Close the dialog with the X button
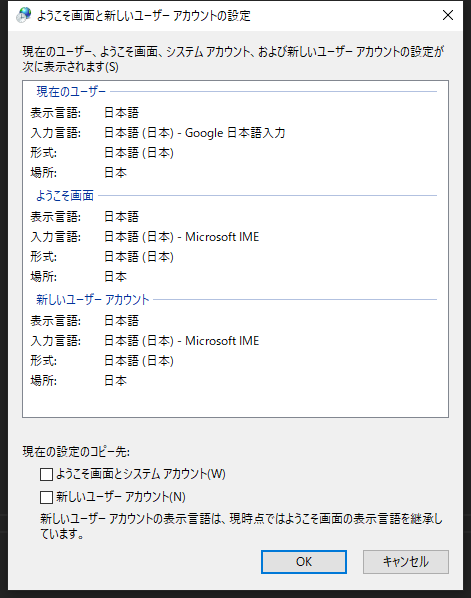471x598 pixels. [448, 15]
